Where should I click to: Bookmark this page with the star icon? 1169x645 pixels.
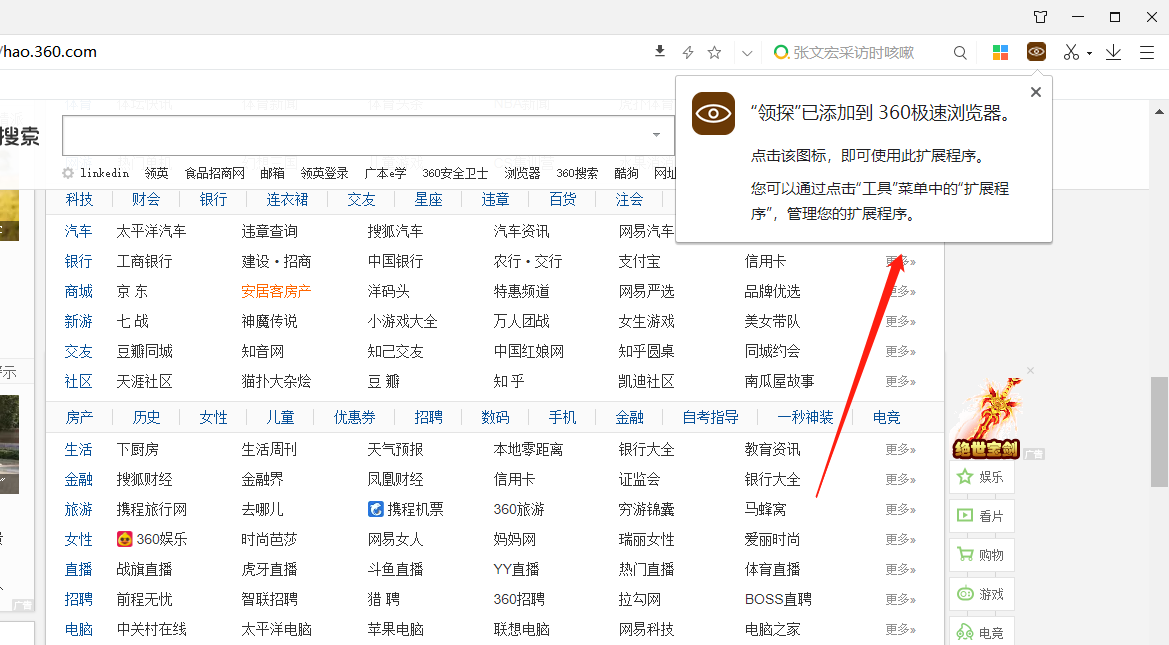coord(714,52)
